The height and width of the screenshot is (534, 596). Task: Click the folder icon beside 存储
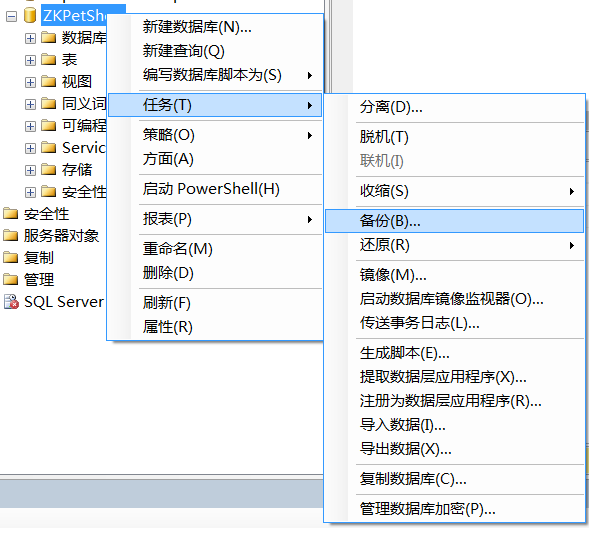49,169
